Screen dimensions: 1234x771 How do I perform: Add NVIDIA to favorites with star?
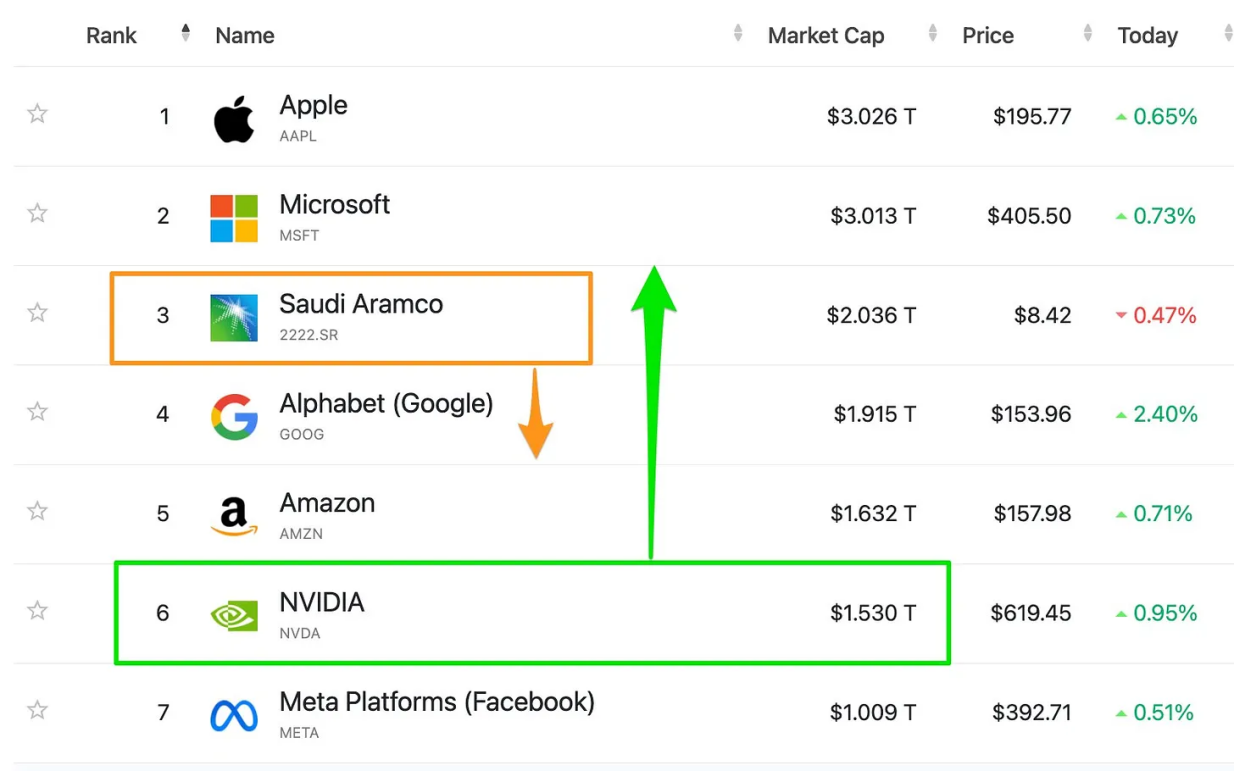pyautogui.click(x=38, y=610)
